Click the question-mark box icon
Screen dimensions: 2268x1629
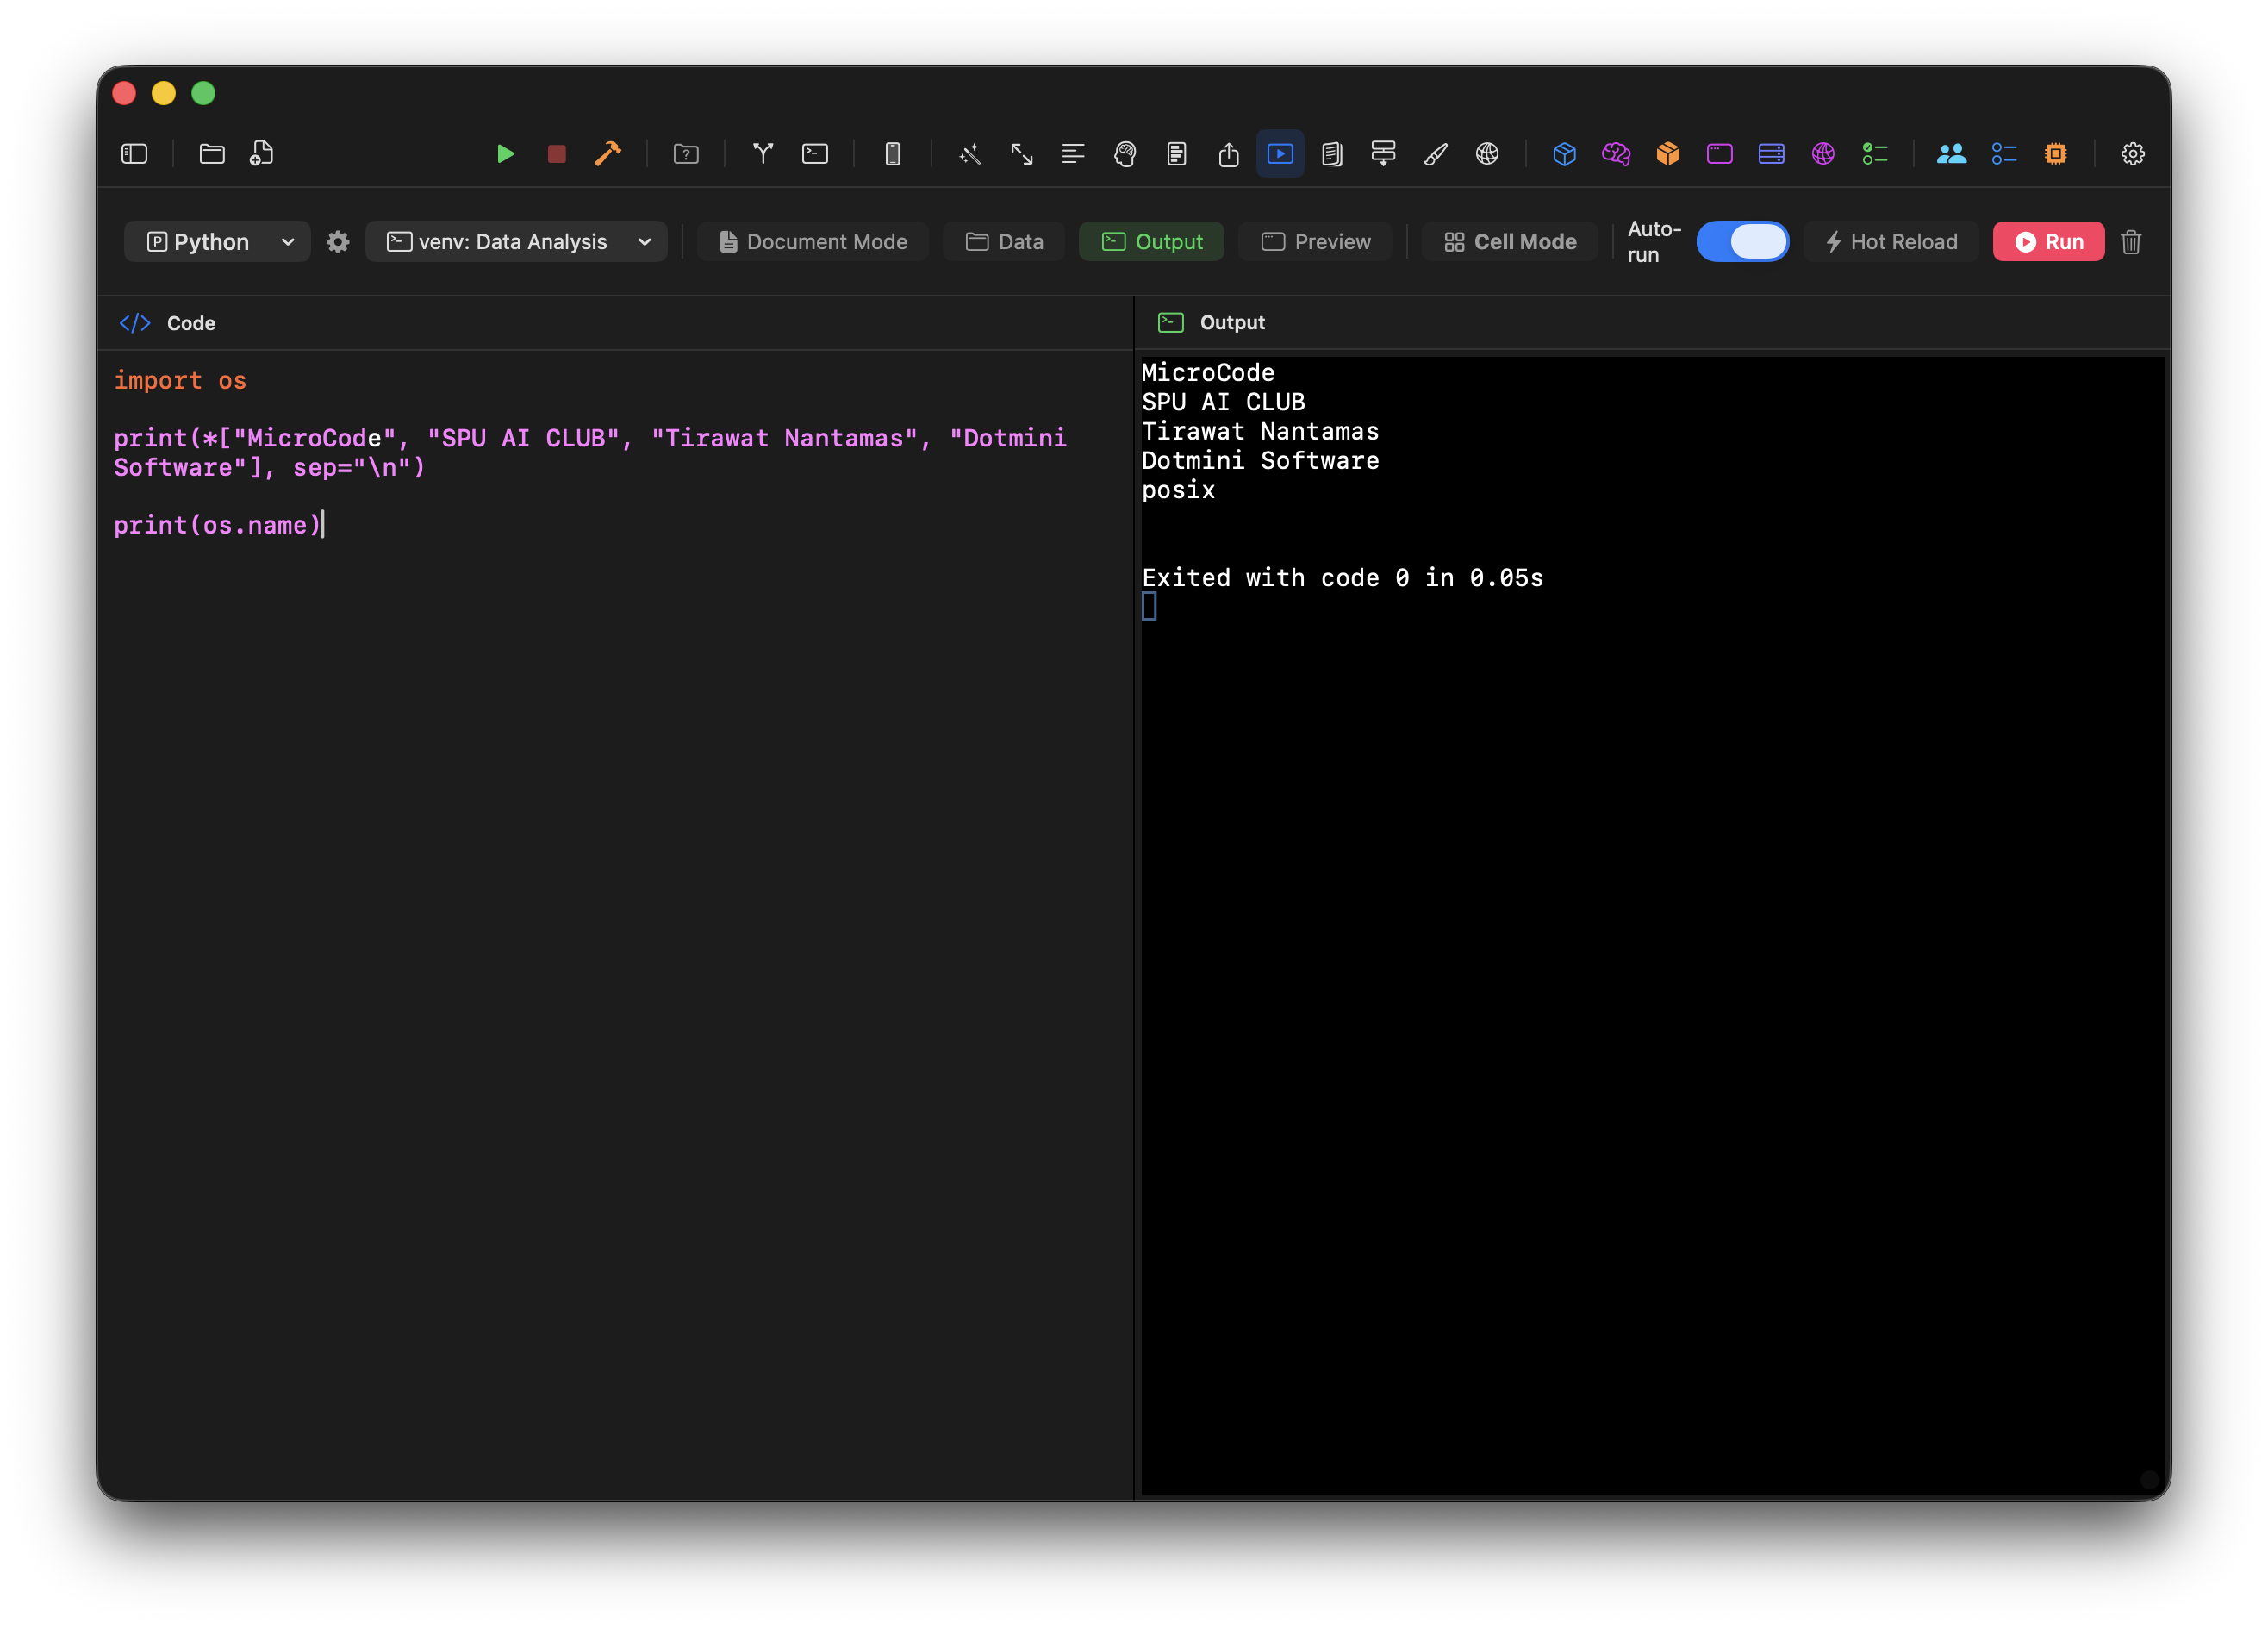[686, 154]
